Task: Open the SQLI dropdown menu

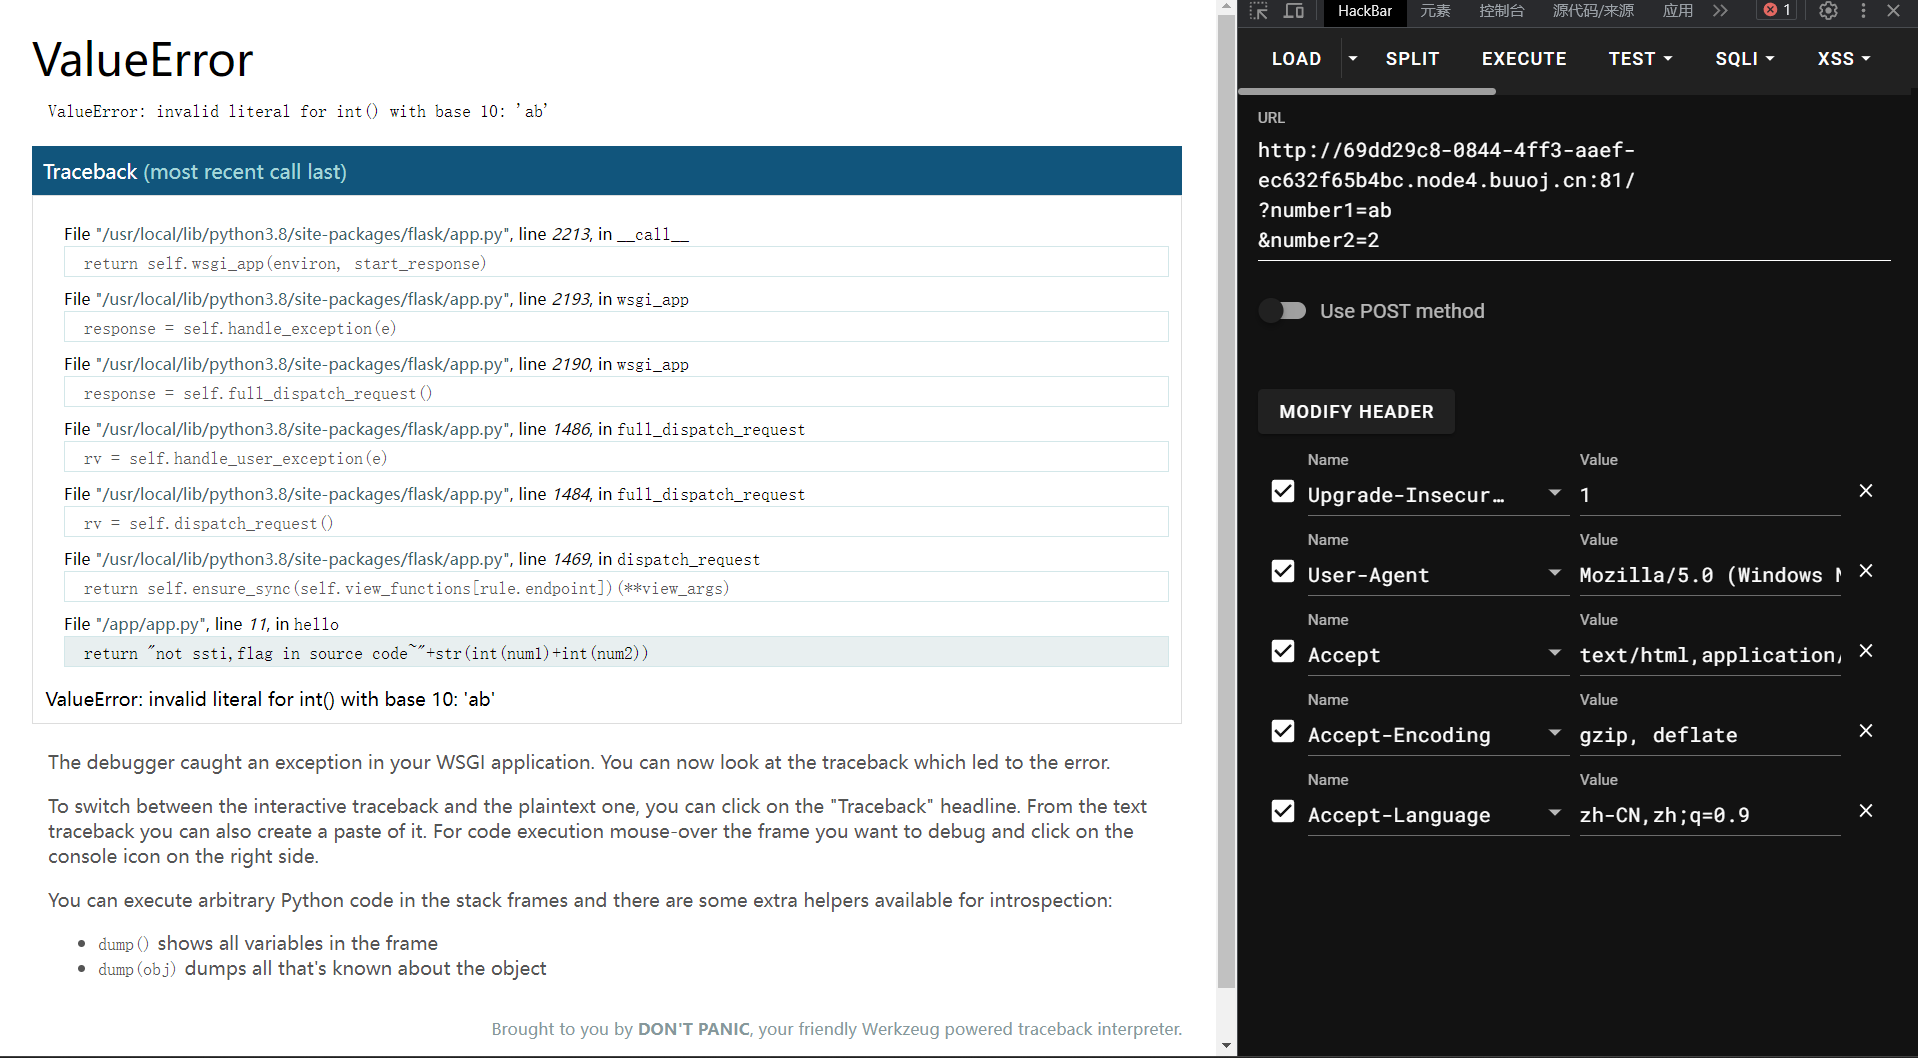Action: coord(1744,59)
